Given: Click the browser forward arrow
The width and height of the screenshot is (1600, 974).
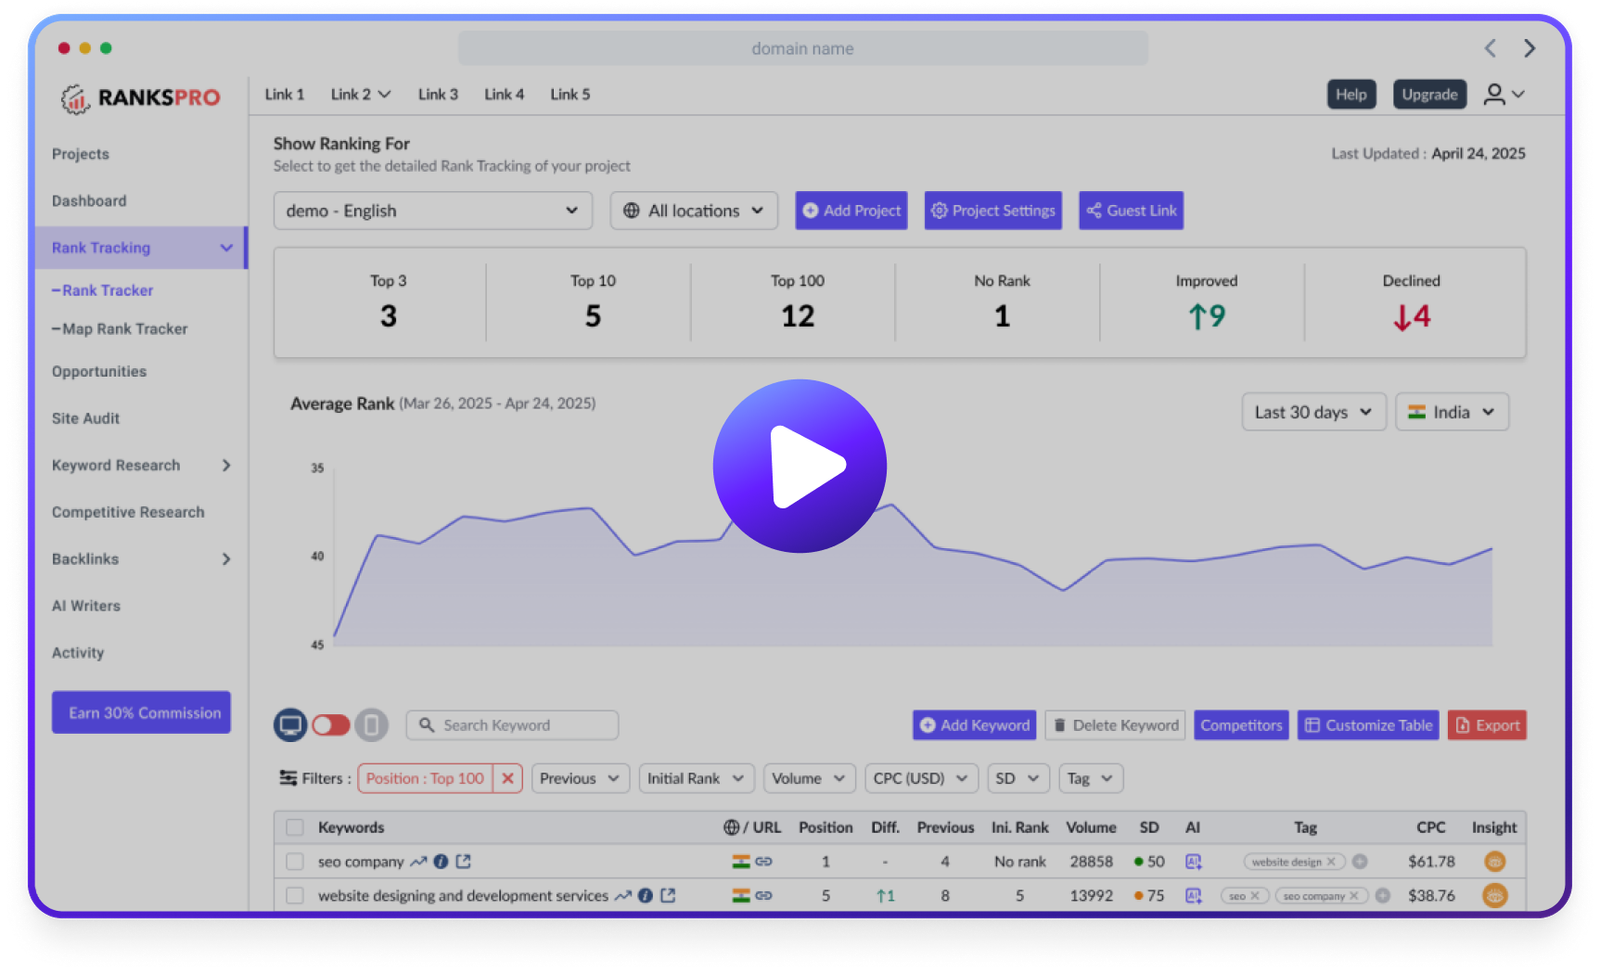Looking at the screenshot, I should click(1529, 48).
